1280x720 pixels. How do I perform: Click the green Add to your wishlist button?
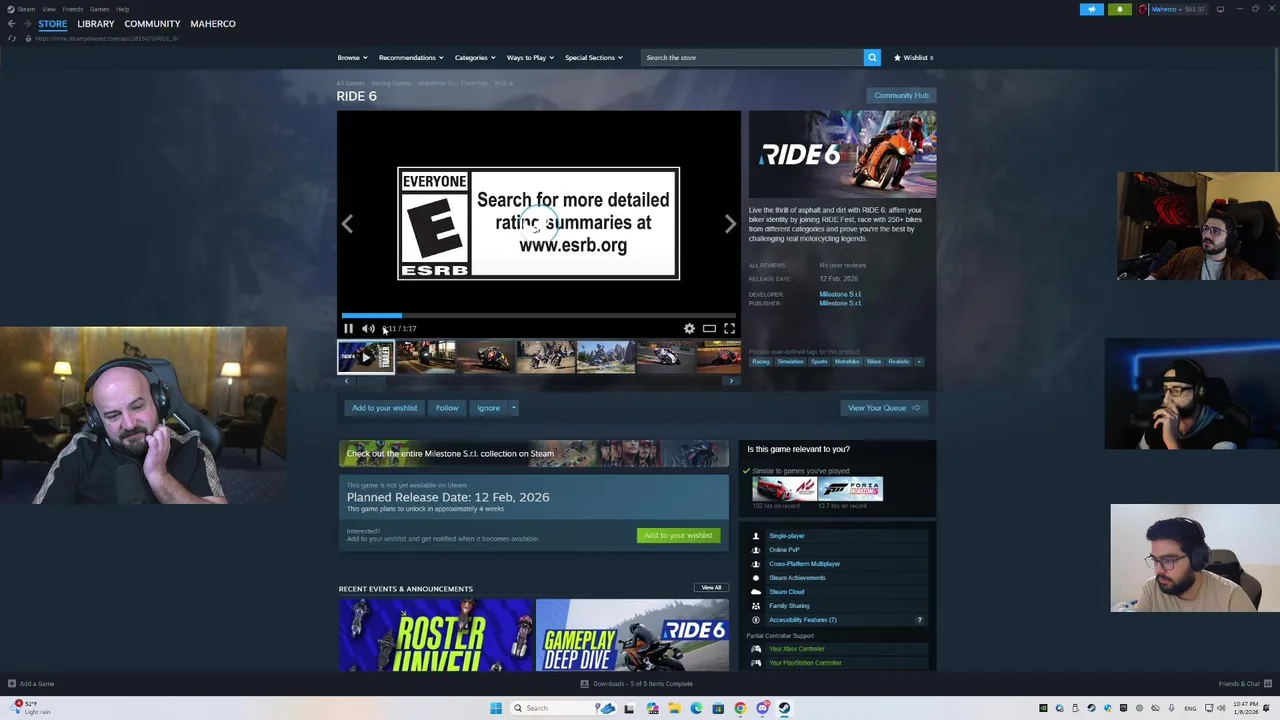[x=678, y=536]
